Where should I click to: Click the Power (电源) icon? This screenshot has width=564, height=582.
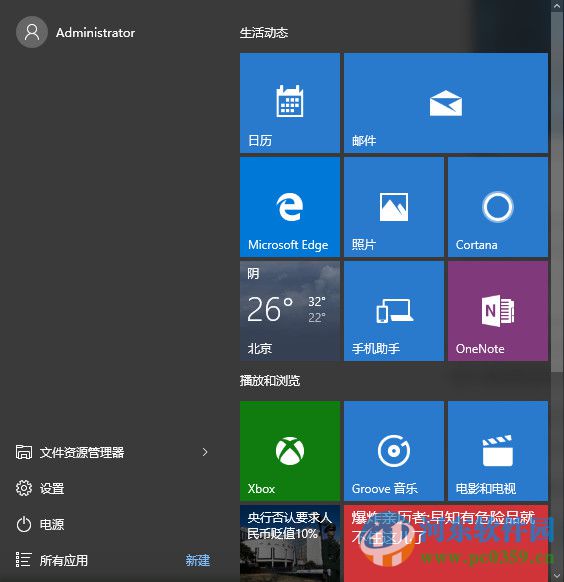pyautogui.click(x=24, y=524)
